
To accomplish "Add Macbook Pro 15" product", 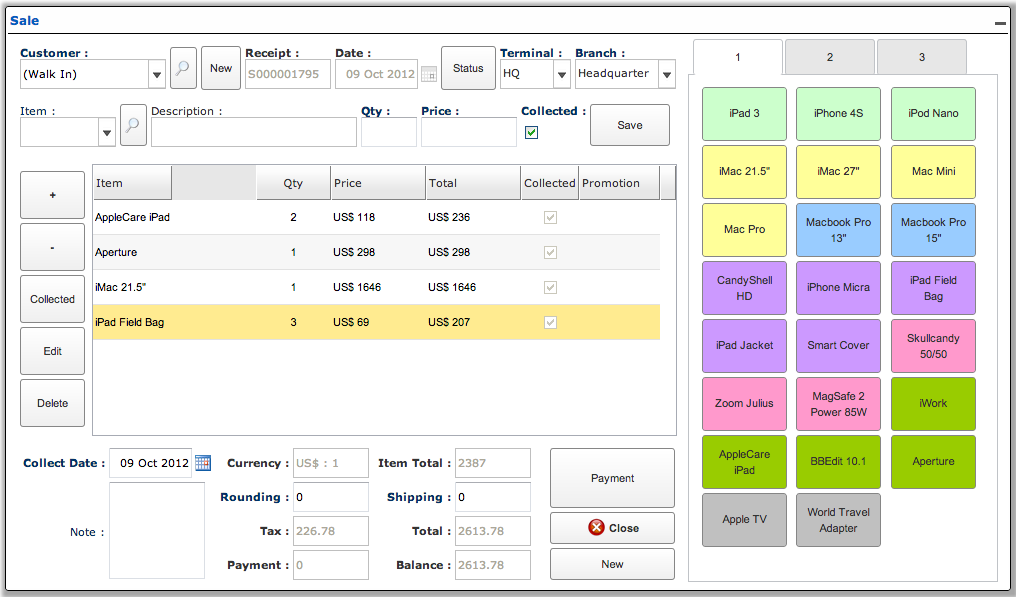I will [933, 229].
